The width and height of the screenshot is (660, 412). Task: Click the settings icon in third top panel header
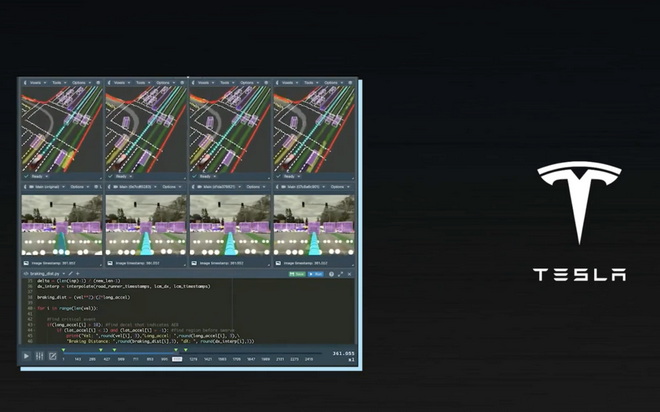coord(266,83)
